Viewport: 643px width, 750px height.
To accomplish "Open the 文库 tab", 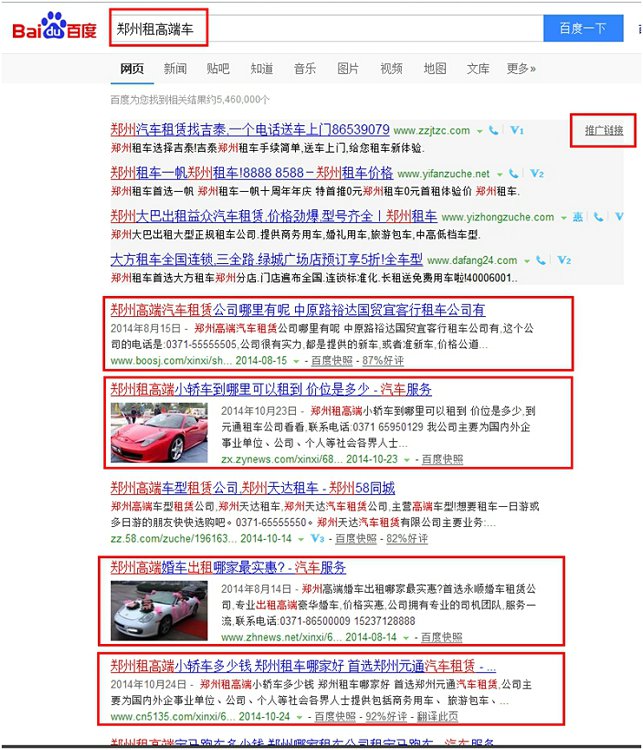I will pos(478,69).
